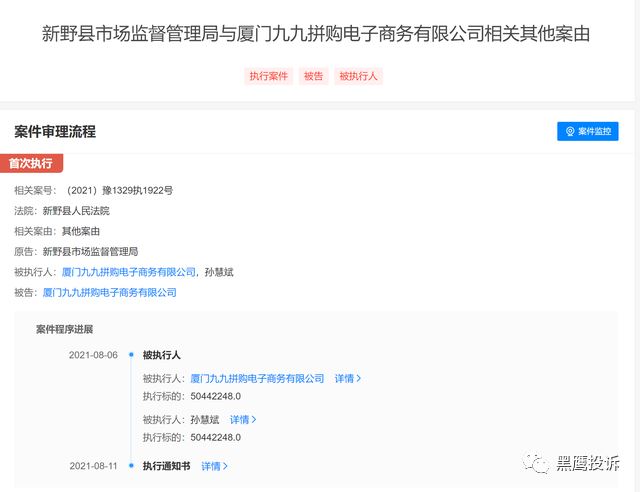Click the 2021-08-06 timeline dot
The image size is (640, 492).
click(131, 355)
